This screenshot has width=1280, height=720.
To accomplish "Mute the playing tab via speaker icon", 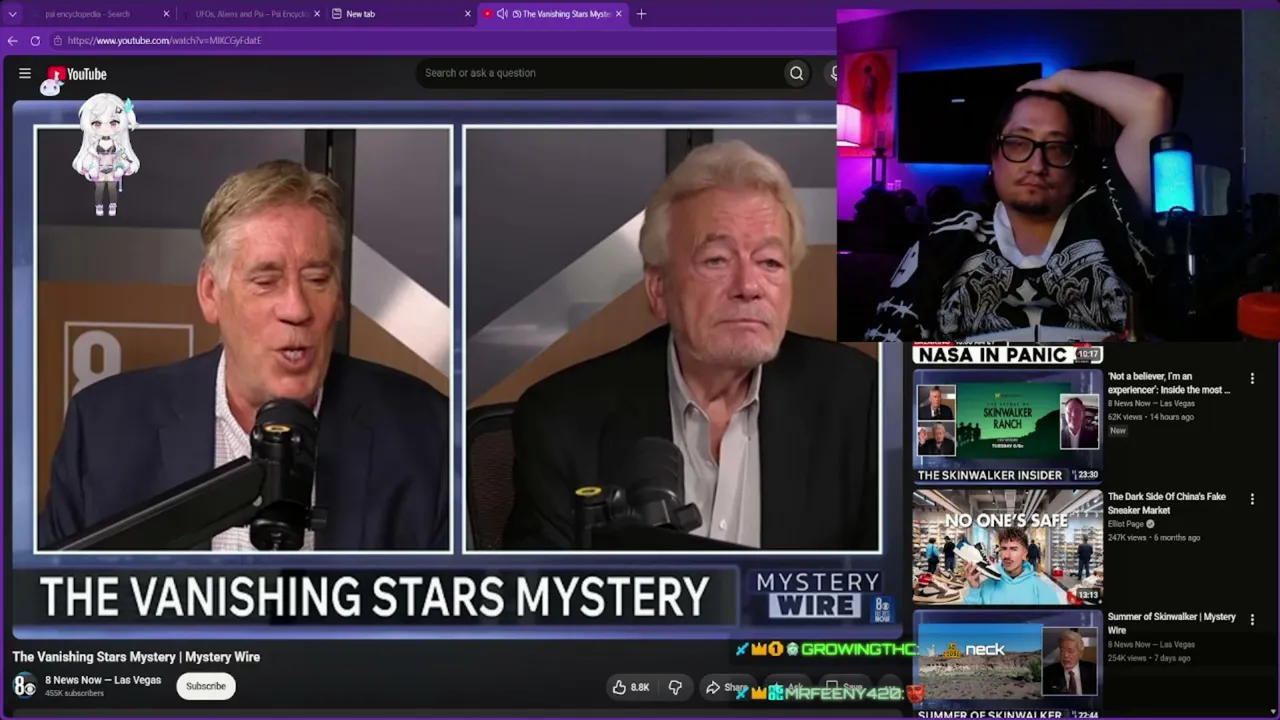I will pos(502,14).
